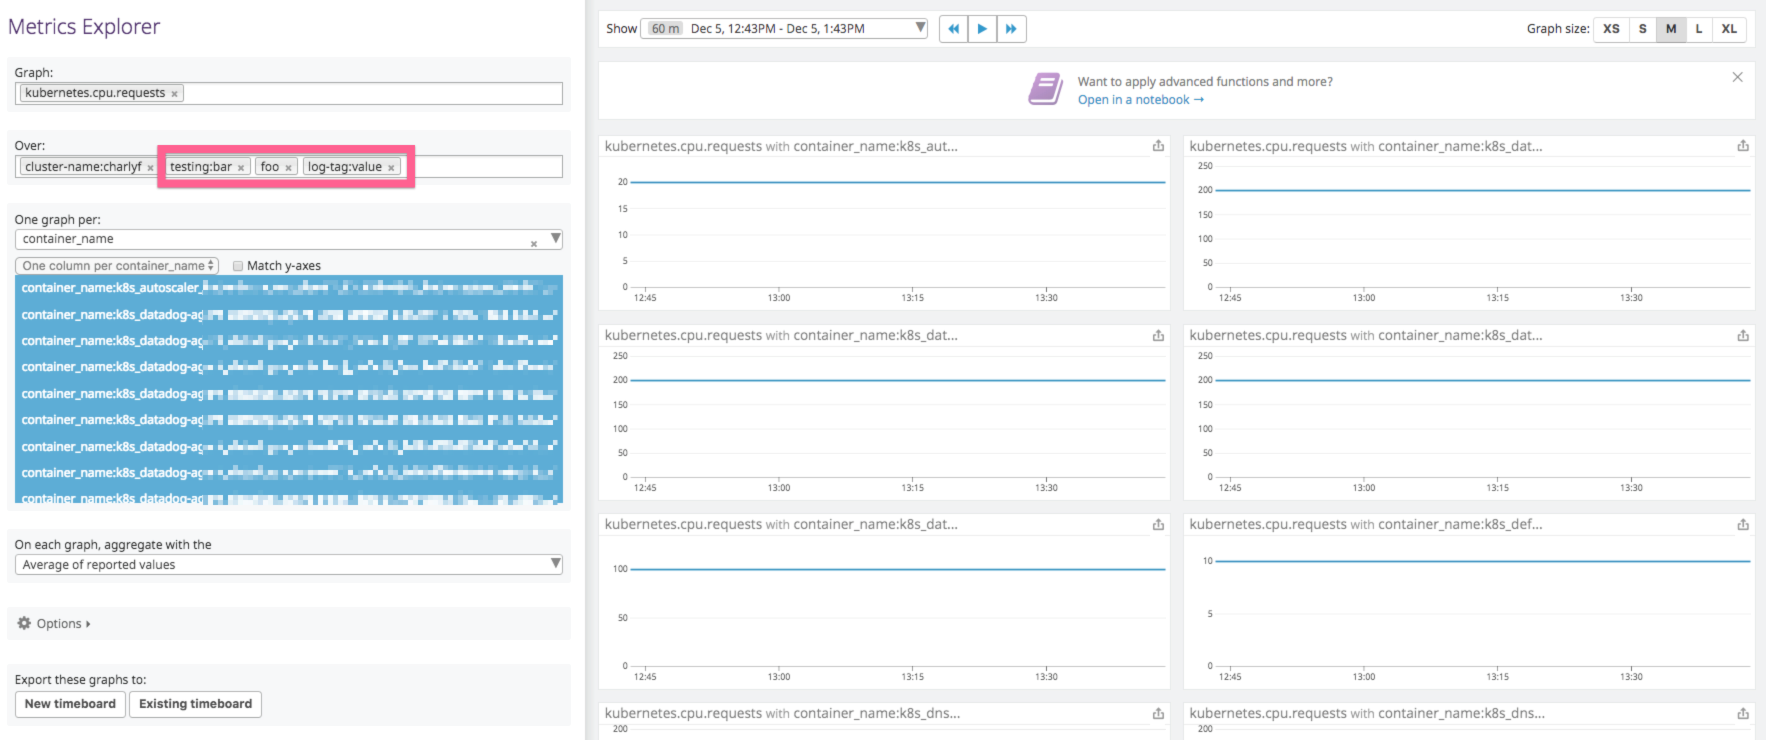Screen dimensions: 1766x740
Task: Remove the testing:bar tag
Action: (x=241, y=168)
